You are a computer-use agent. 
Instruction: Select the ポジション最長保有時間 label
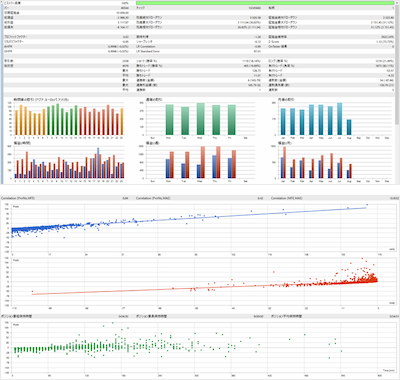point(151,316)
